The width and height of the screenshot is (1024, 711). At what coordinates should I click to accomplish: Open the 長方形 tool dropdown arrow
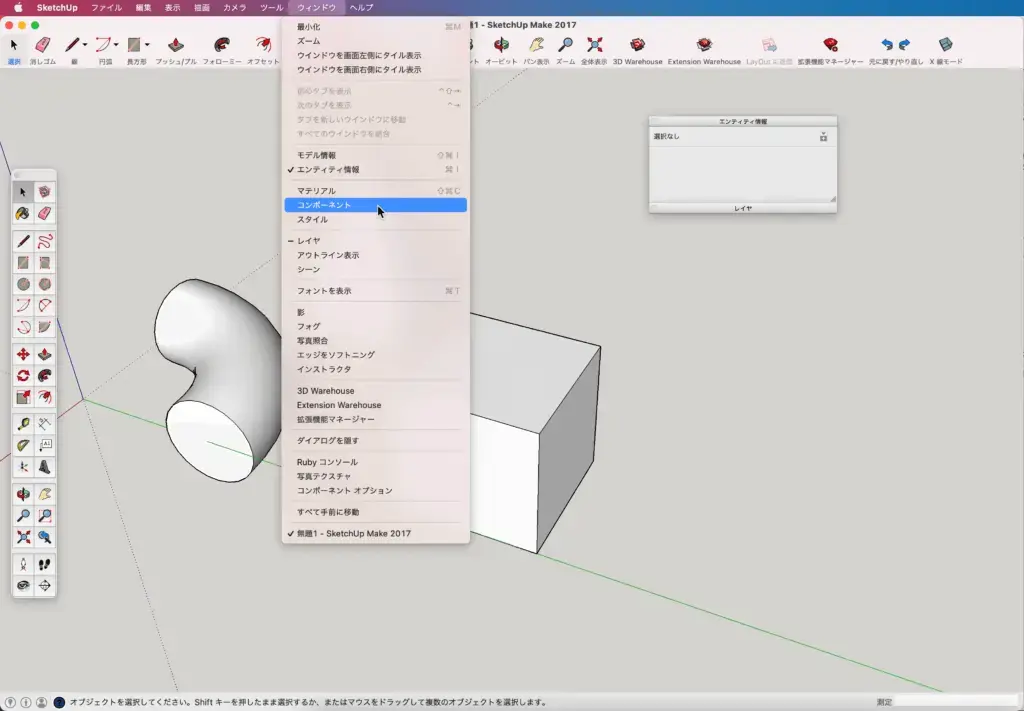coord(147,45)
